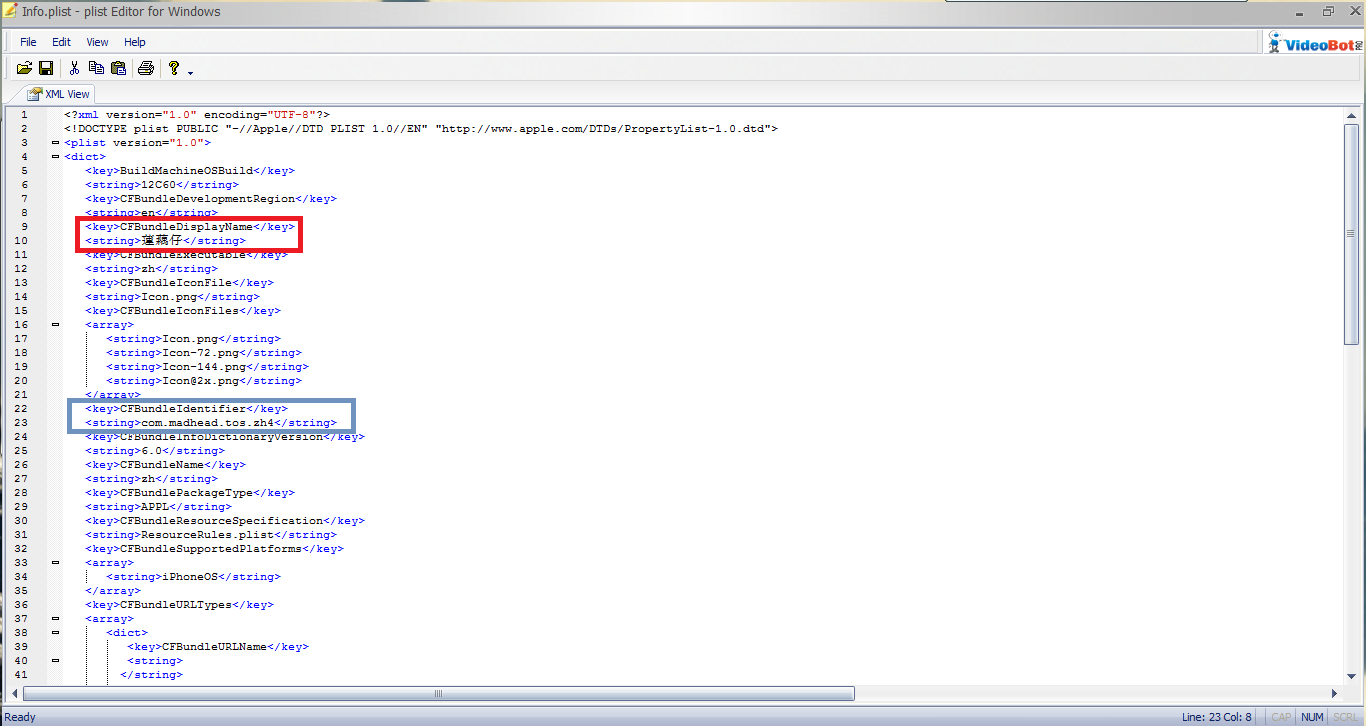This screenshot has width=1366, height=726.
Task: Click the iPhoneOS string line
Action: (x=193, y=577)
